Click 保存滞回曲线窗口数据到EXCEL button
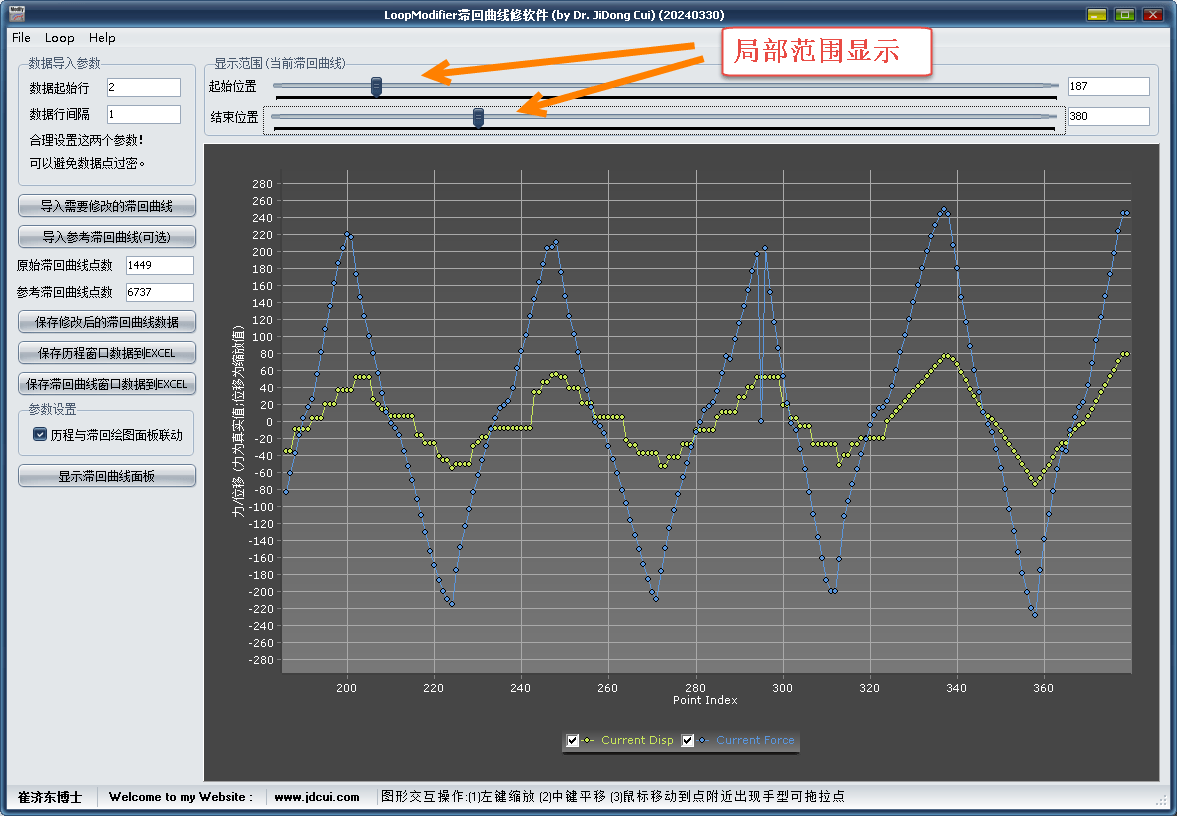Viewport: 1177px width, 816px height. [107, 384]
